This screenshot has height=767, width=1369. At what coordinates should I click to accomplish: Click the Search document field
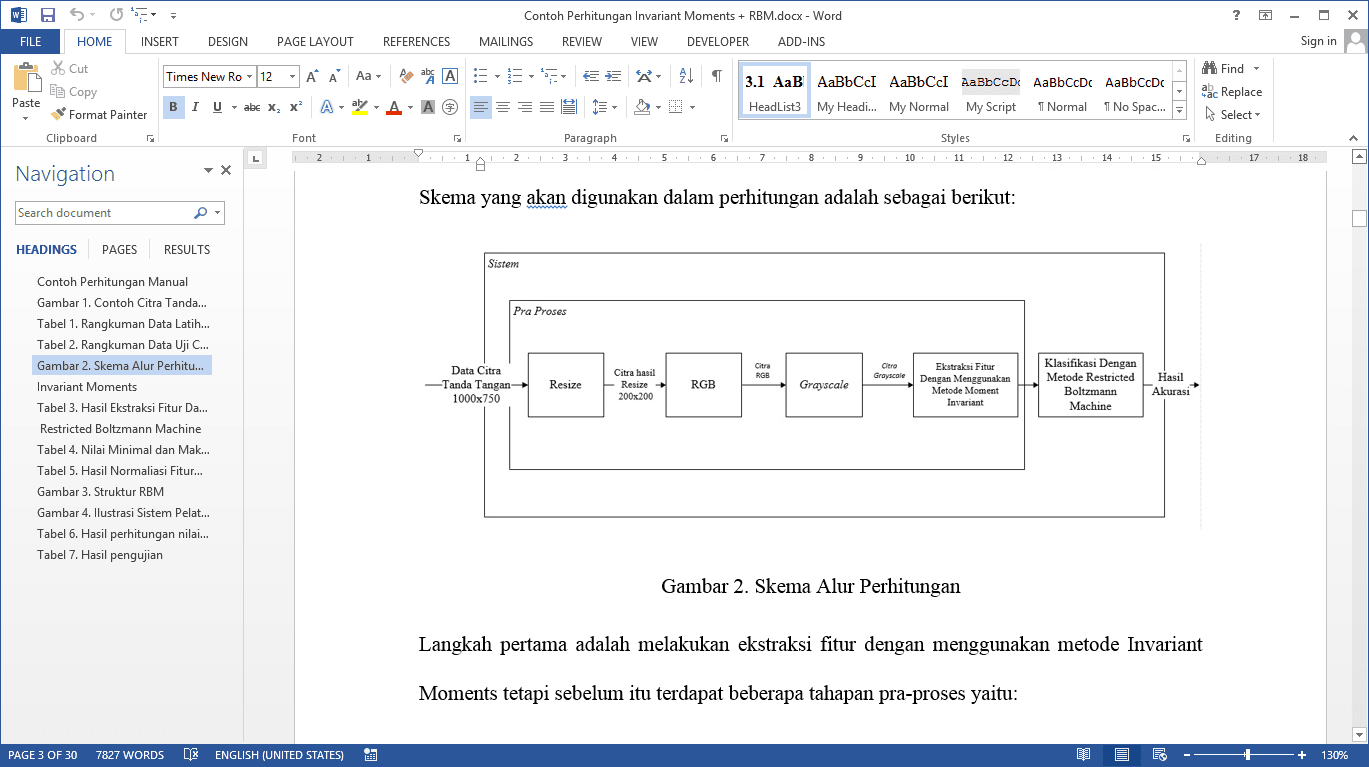coord(104,213)
